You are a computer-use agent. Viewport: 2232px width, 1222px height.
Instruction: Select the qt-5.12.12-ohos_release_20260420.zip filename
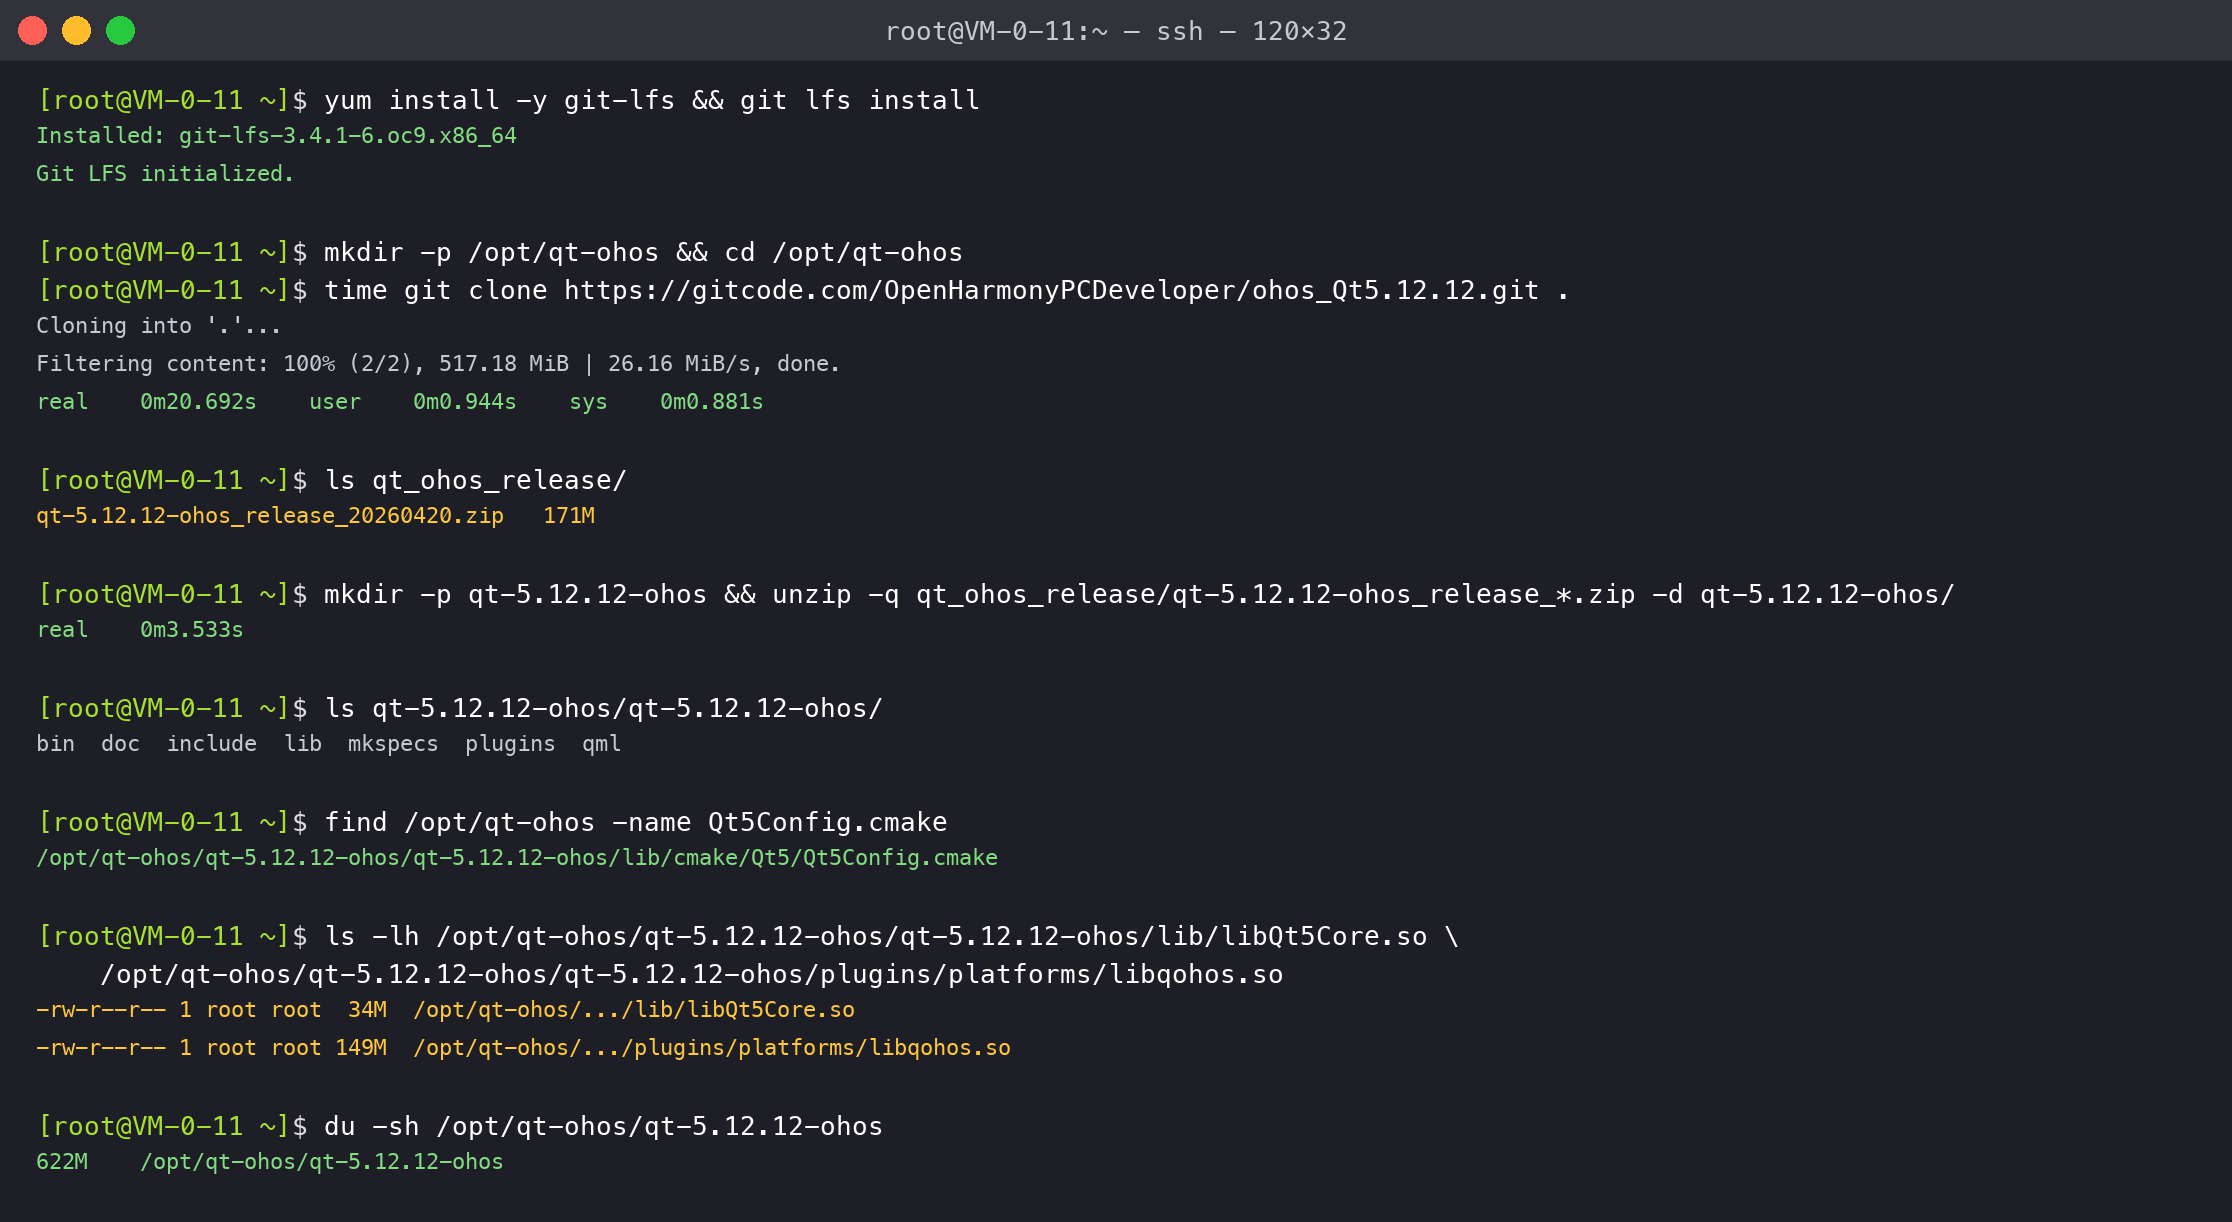click(x=270, y=516)
